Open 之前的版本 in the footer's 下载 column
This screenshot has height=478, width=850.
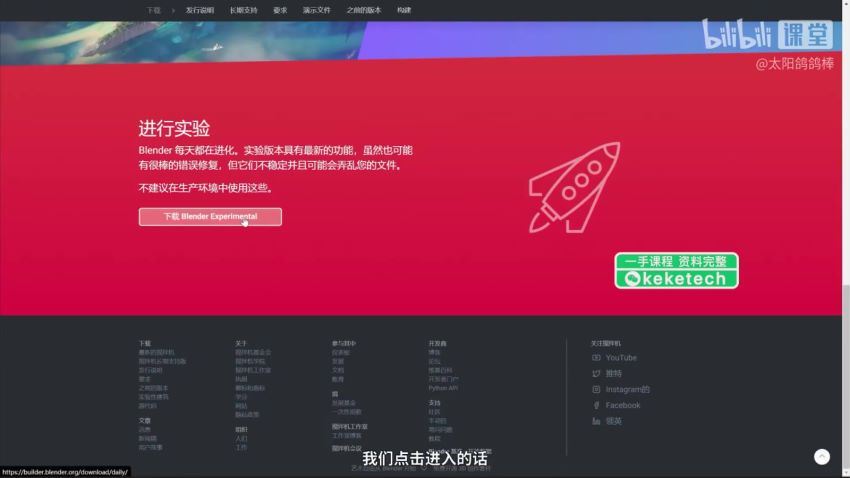tap(153, 388)
